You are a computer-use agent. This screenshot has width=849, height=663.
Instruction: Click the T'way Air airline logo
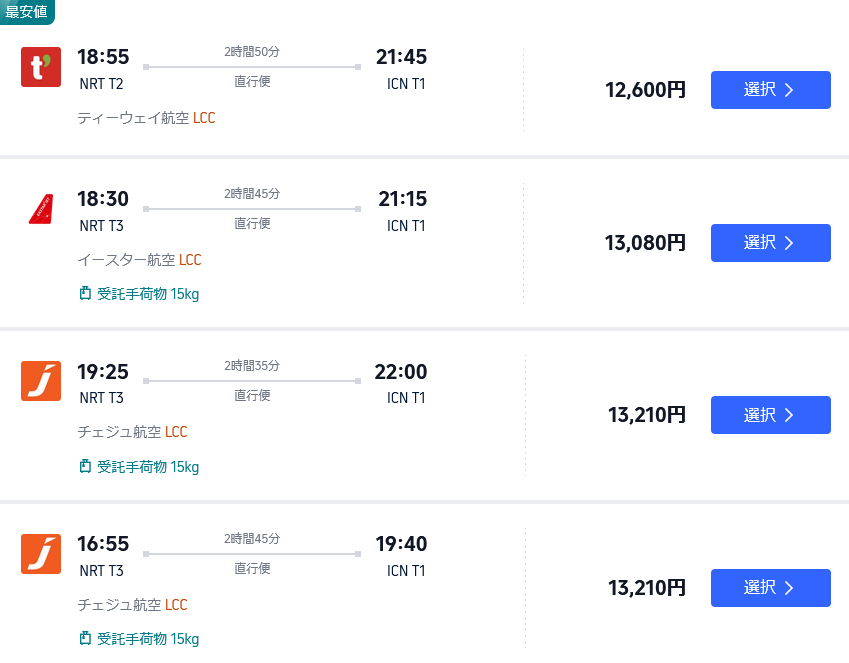pyautogui.click(x=42, y=68)
